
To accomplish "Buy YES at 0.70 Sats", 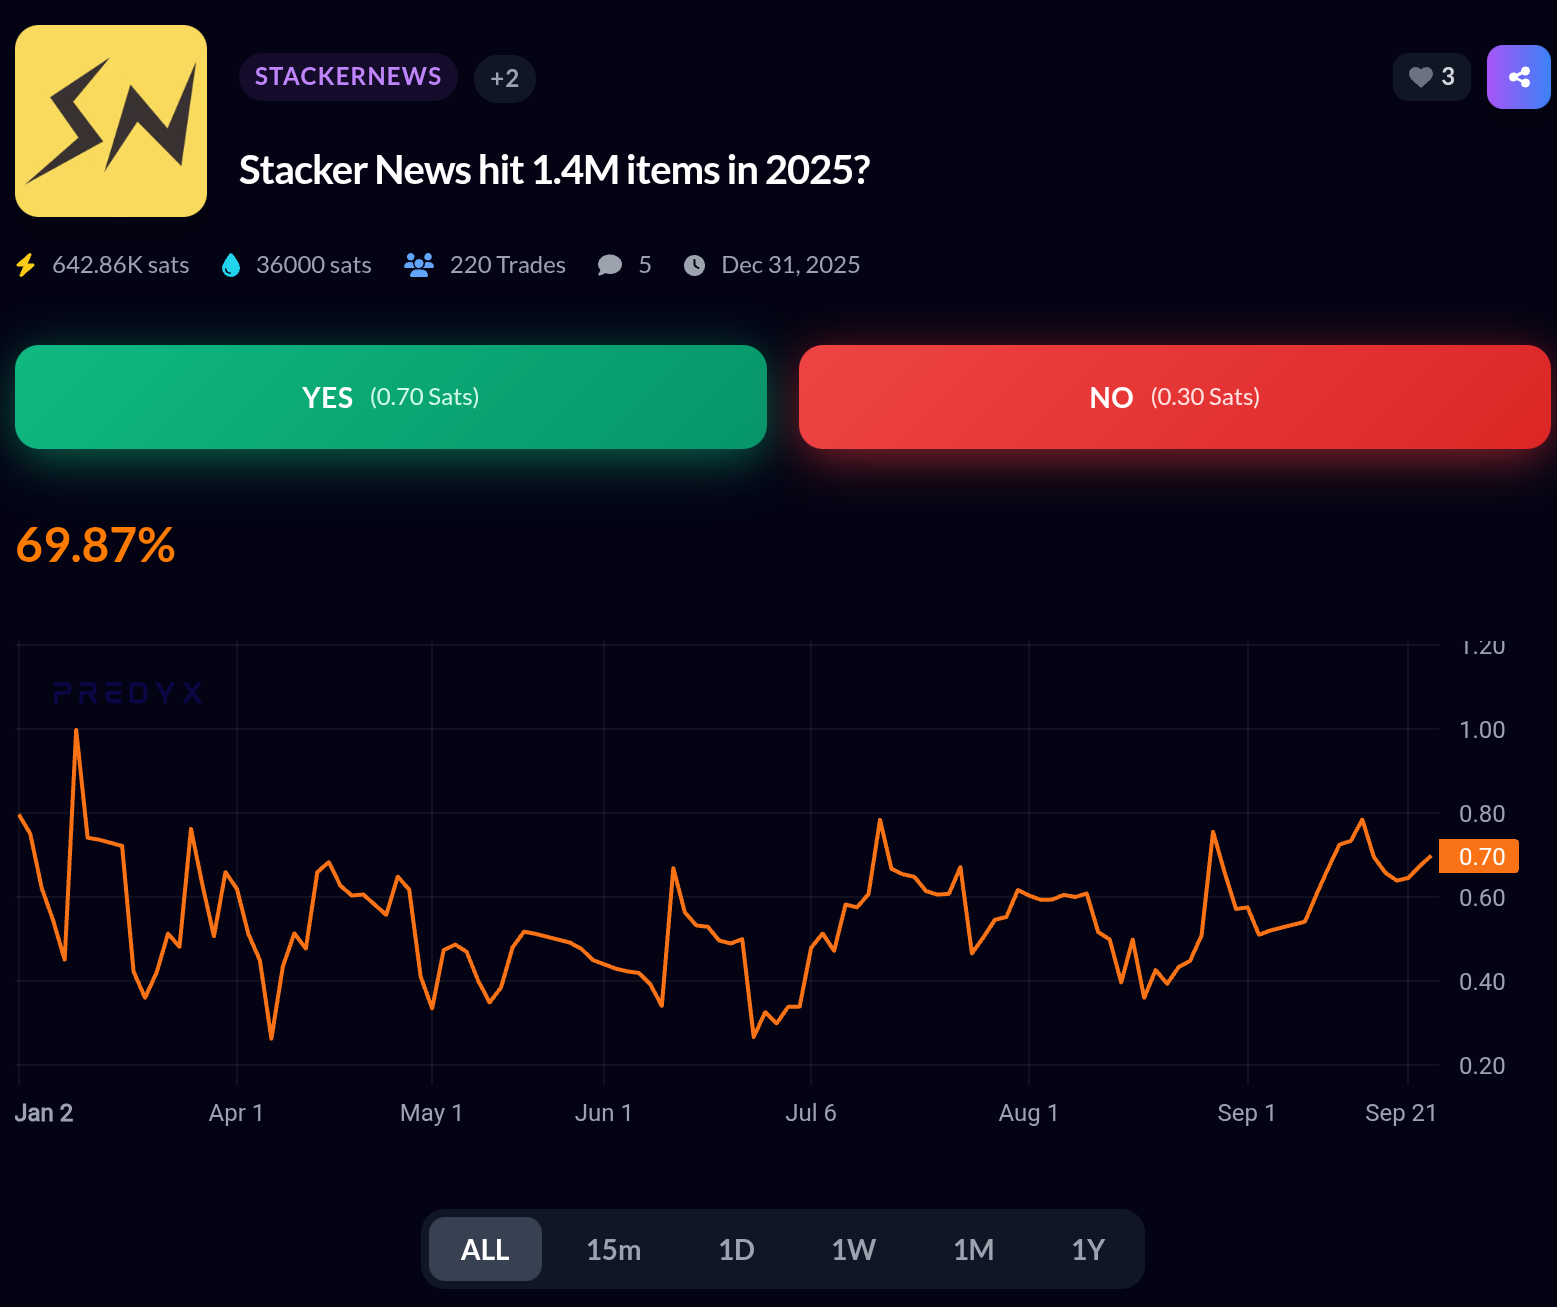I will click(391, 397).
